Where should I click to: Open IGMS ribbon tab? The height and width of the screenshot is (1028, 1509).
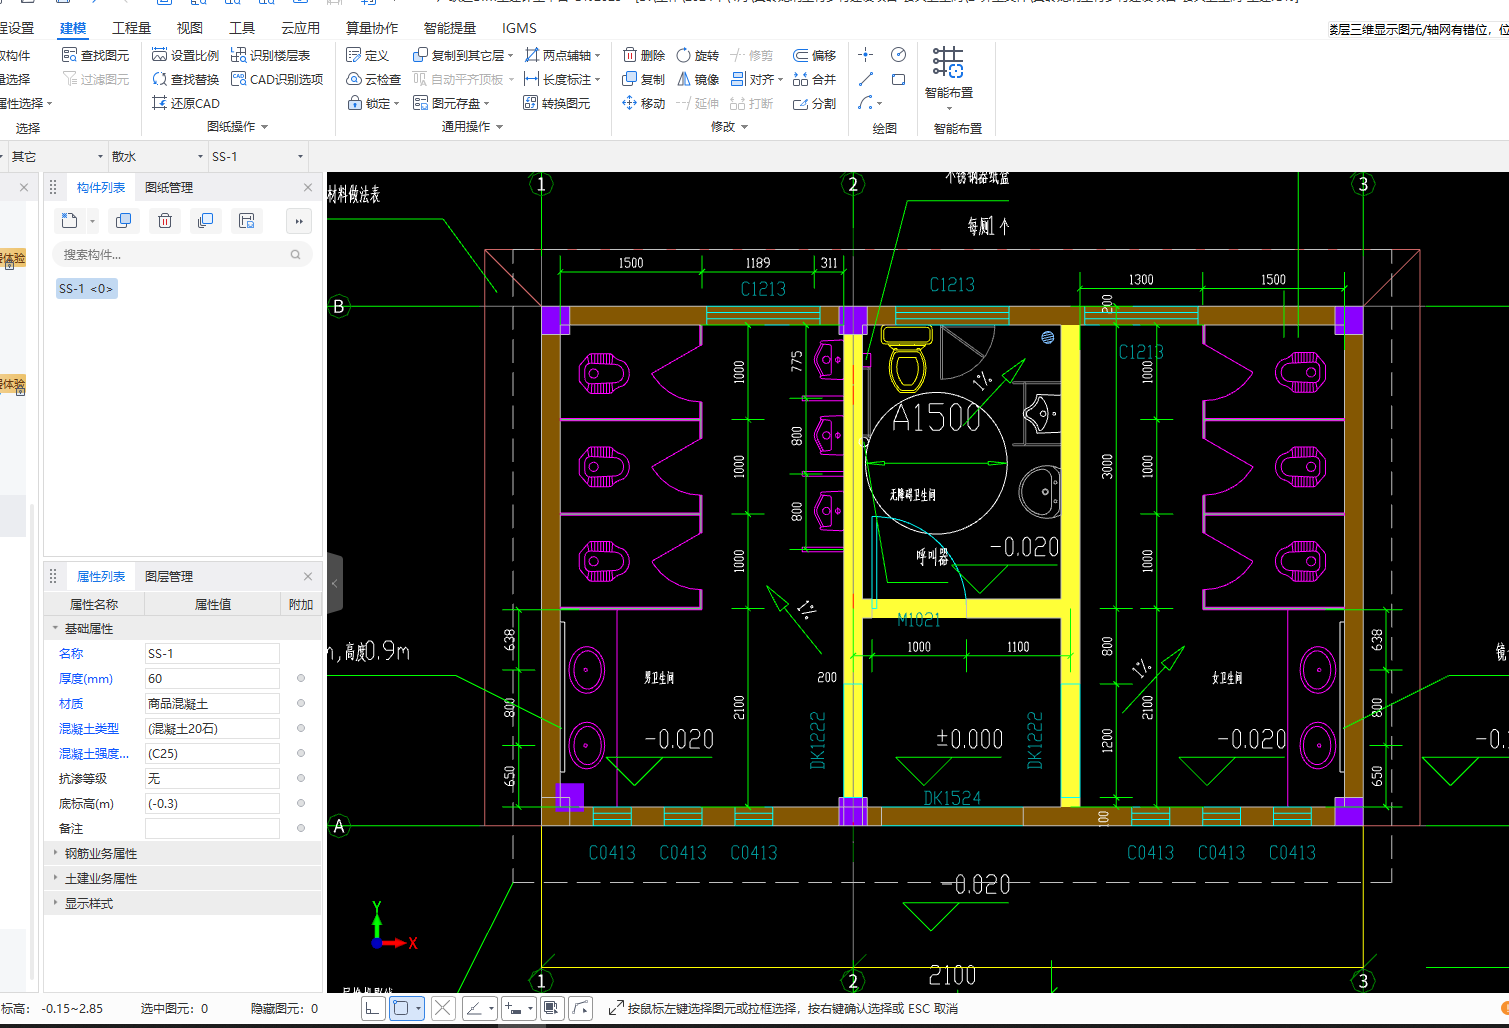(519, 28)
